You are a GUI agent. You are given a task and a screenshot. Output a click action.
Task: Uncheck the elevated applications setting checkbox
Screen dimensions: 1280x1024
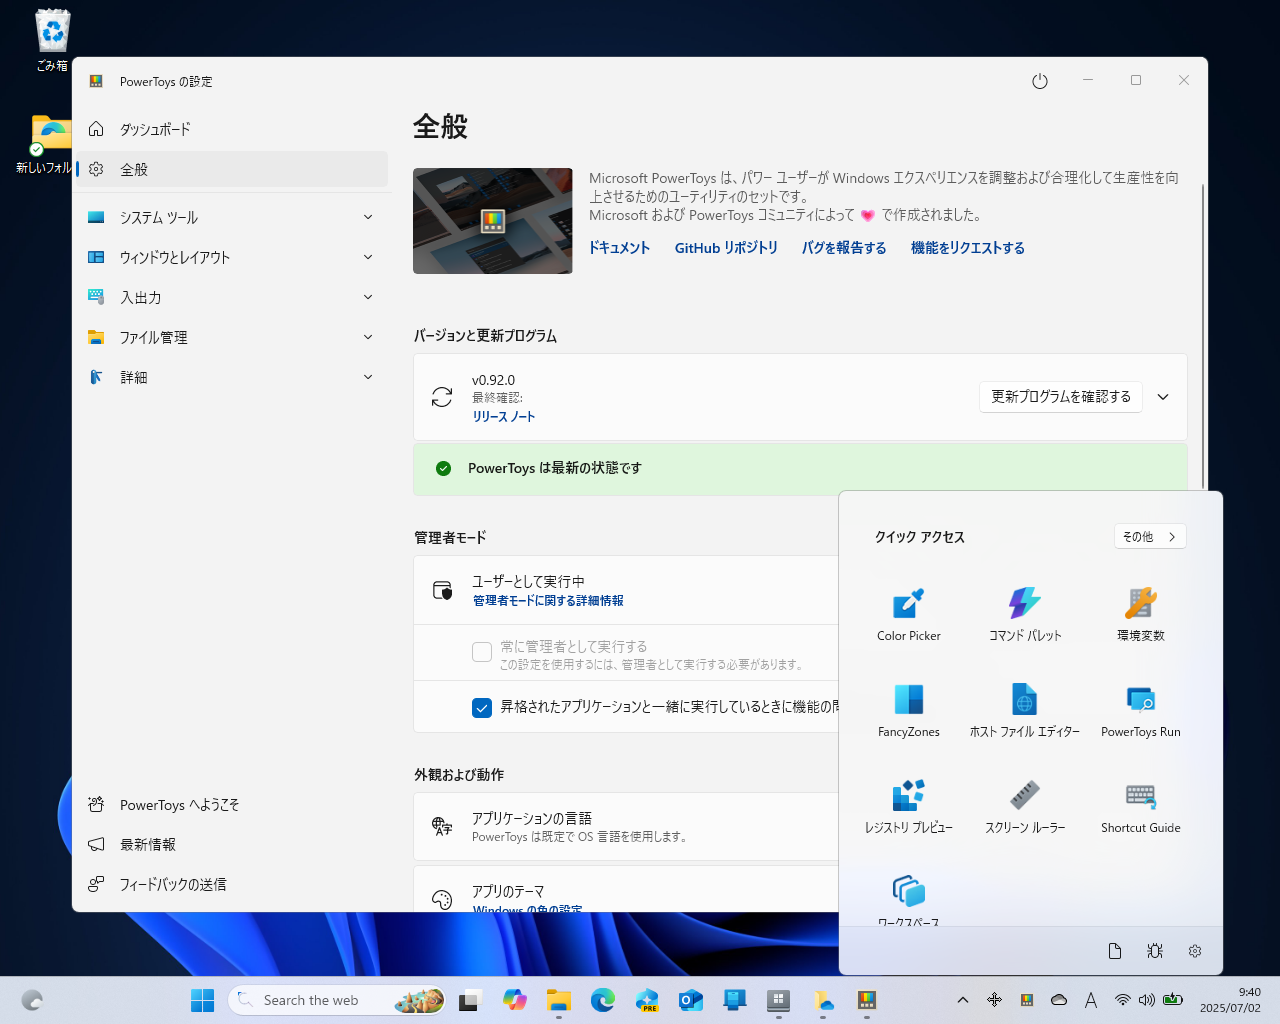click(481, 707)
